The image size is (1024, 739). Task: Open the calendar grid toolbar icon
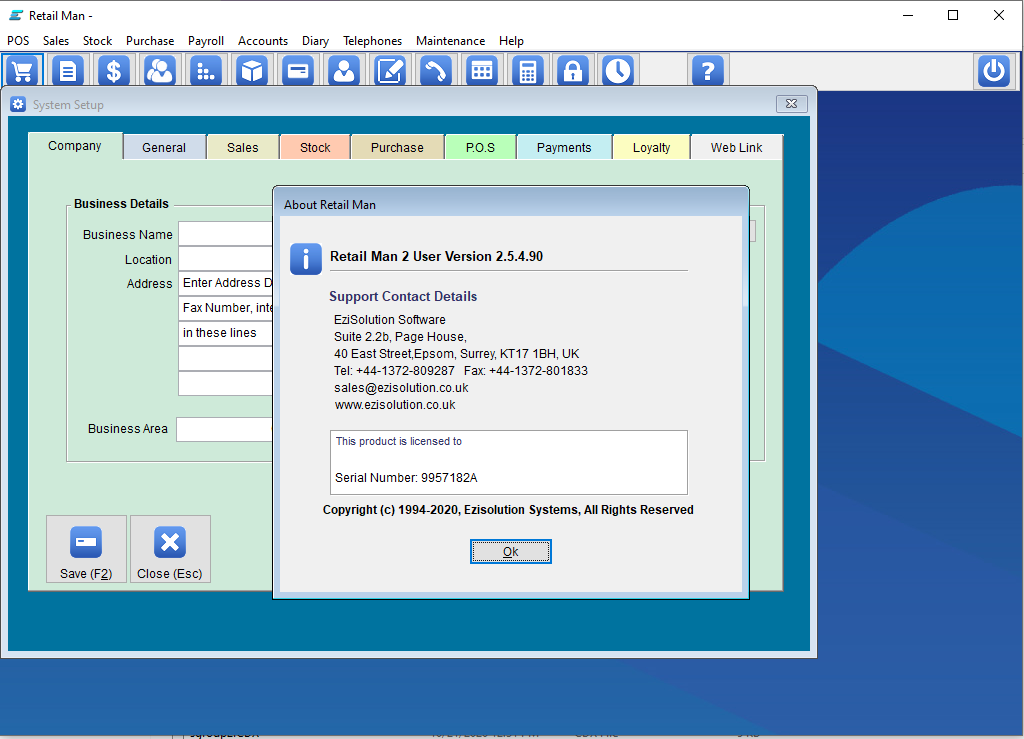coord(482,71)
